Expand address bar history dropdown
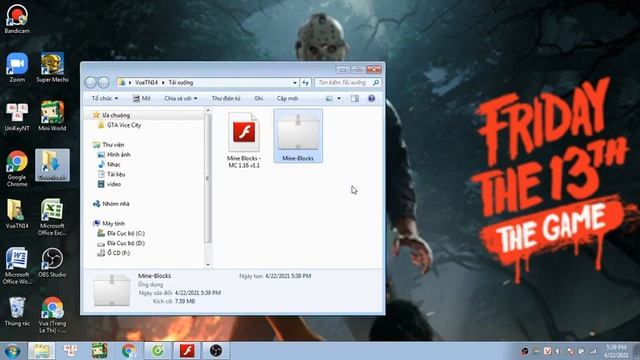The image size is (640, 360). pos(295,82)
